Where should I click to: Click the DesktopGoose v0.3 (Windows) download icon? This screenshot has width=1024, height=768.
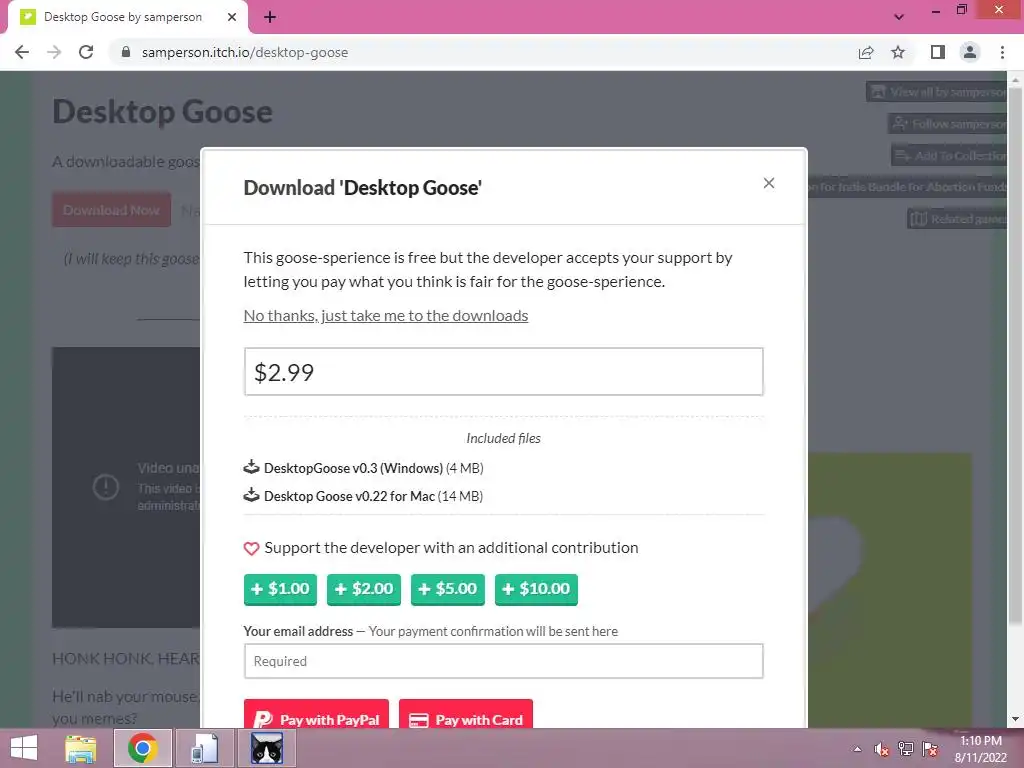[251, 467]
